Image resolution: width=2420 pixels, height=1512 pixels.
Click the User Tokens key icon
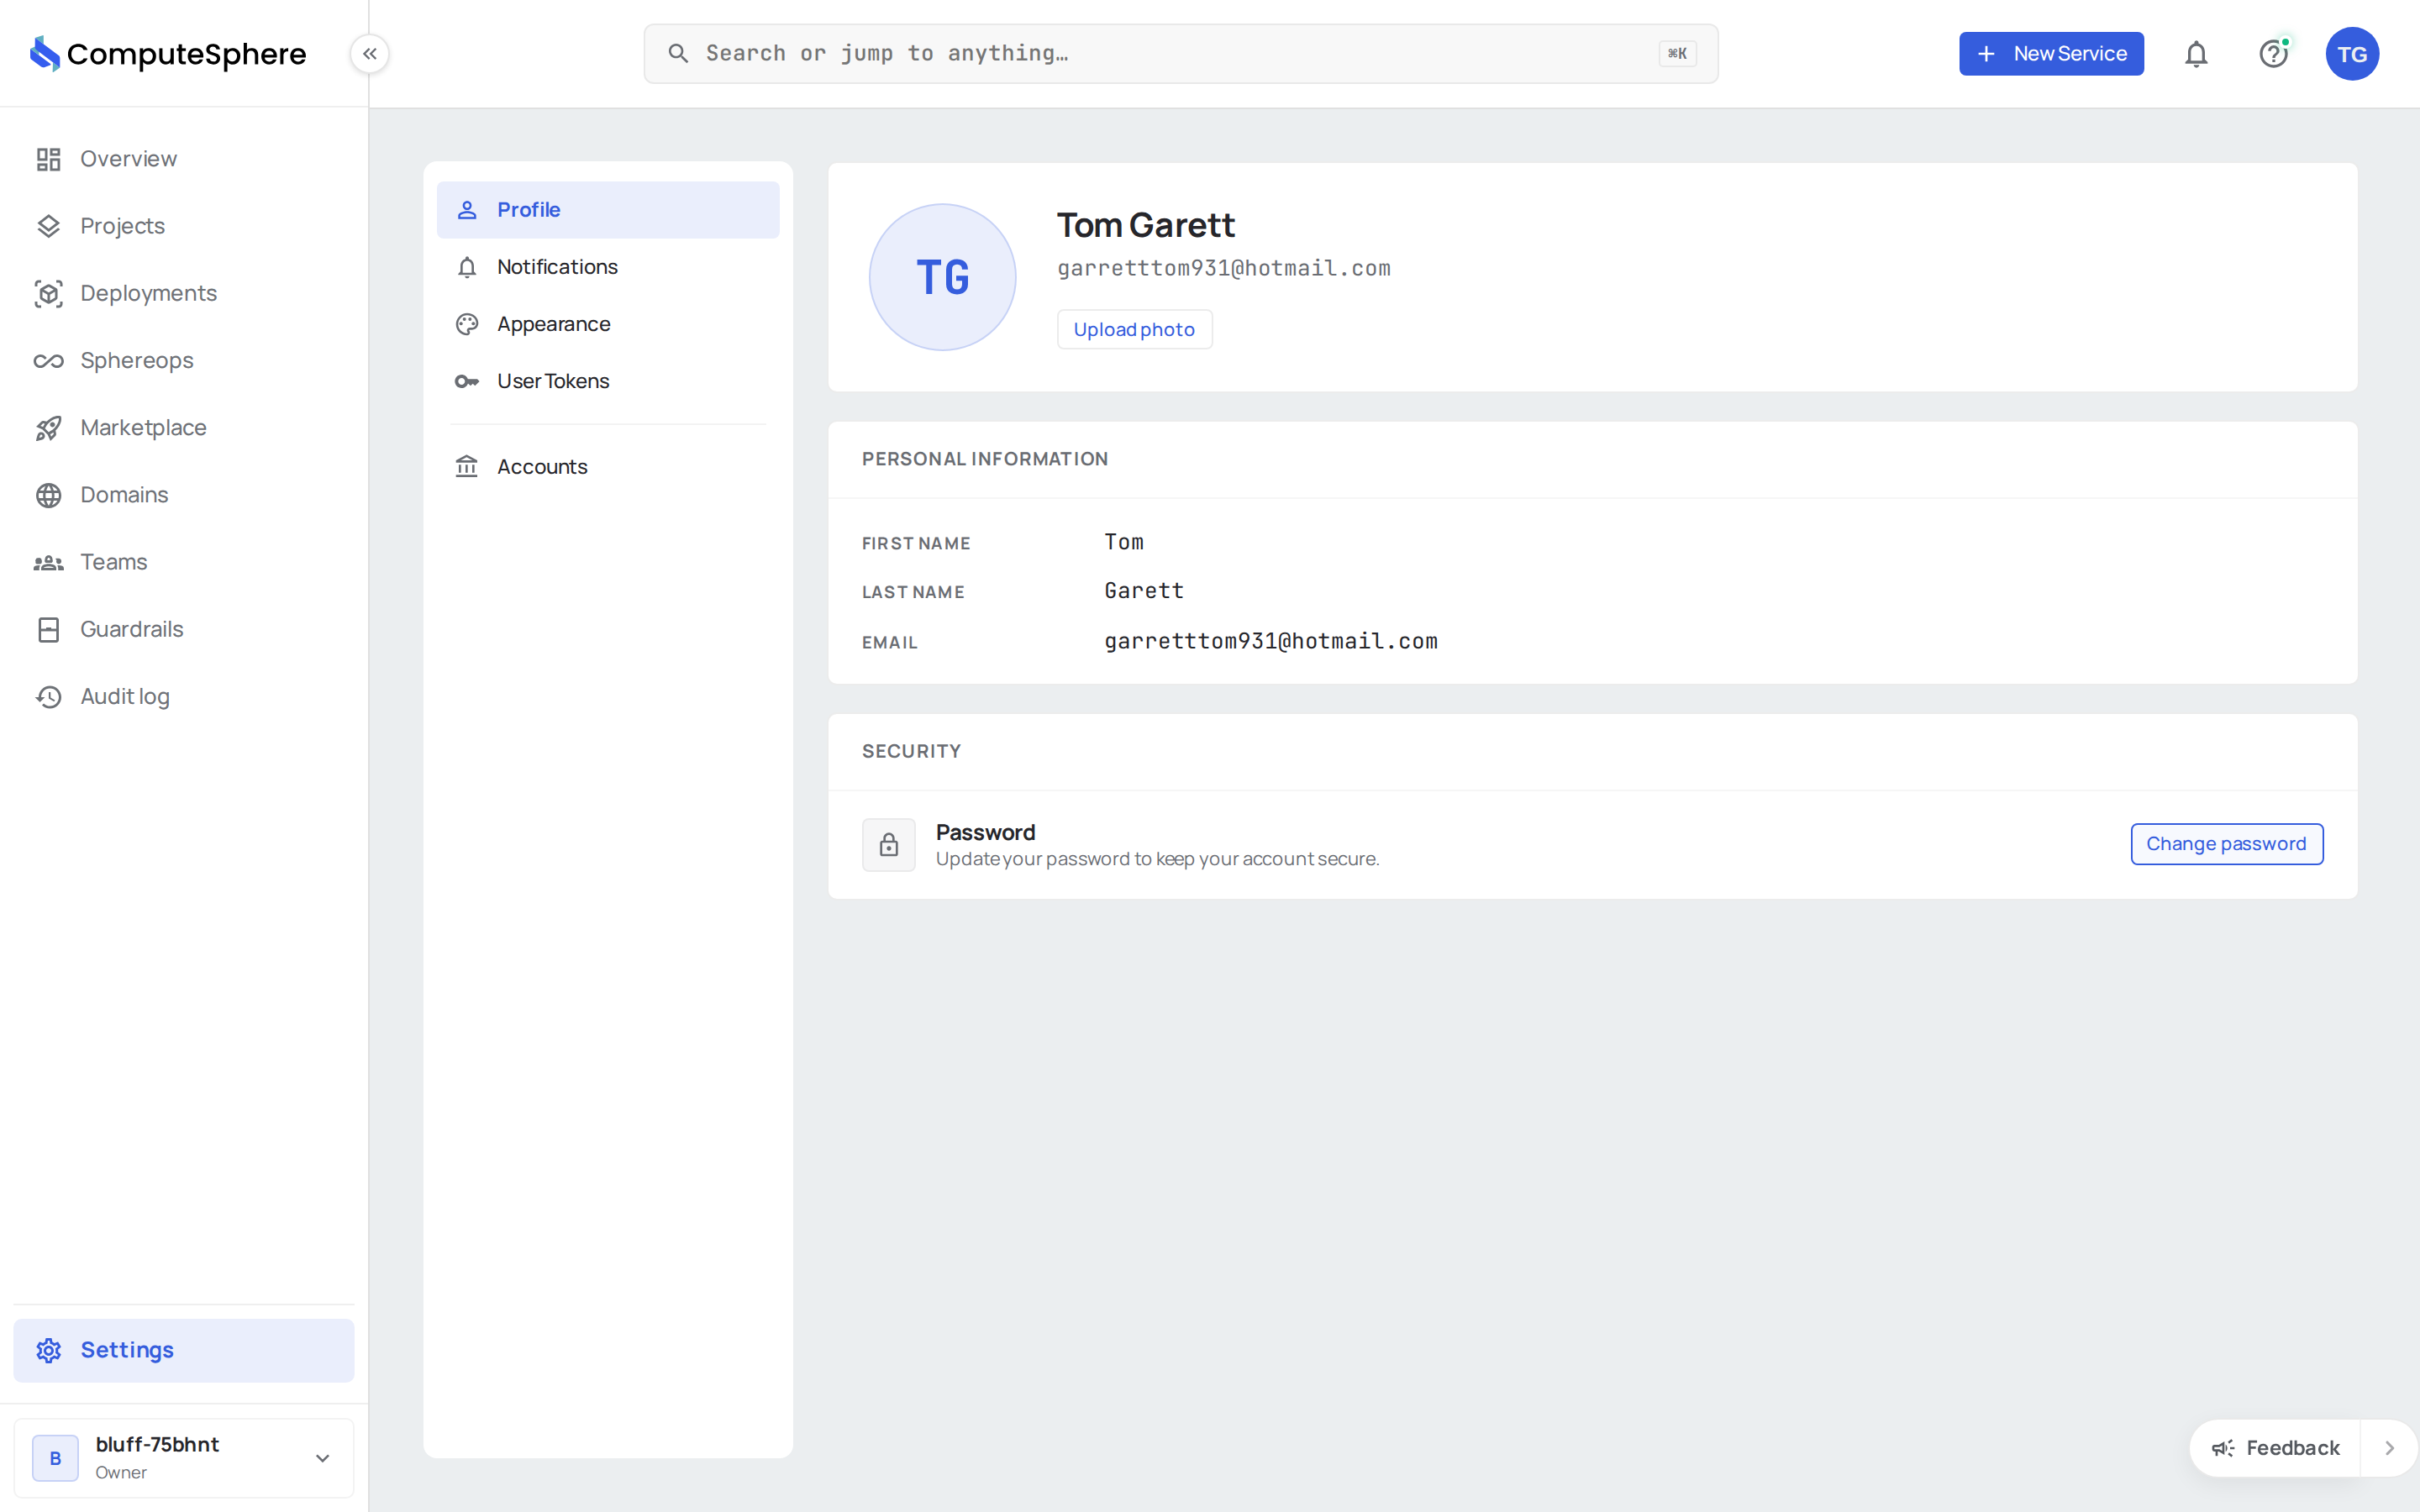467,381
